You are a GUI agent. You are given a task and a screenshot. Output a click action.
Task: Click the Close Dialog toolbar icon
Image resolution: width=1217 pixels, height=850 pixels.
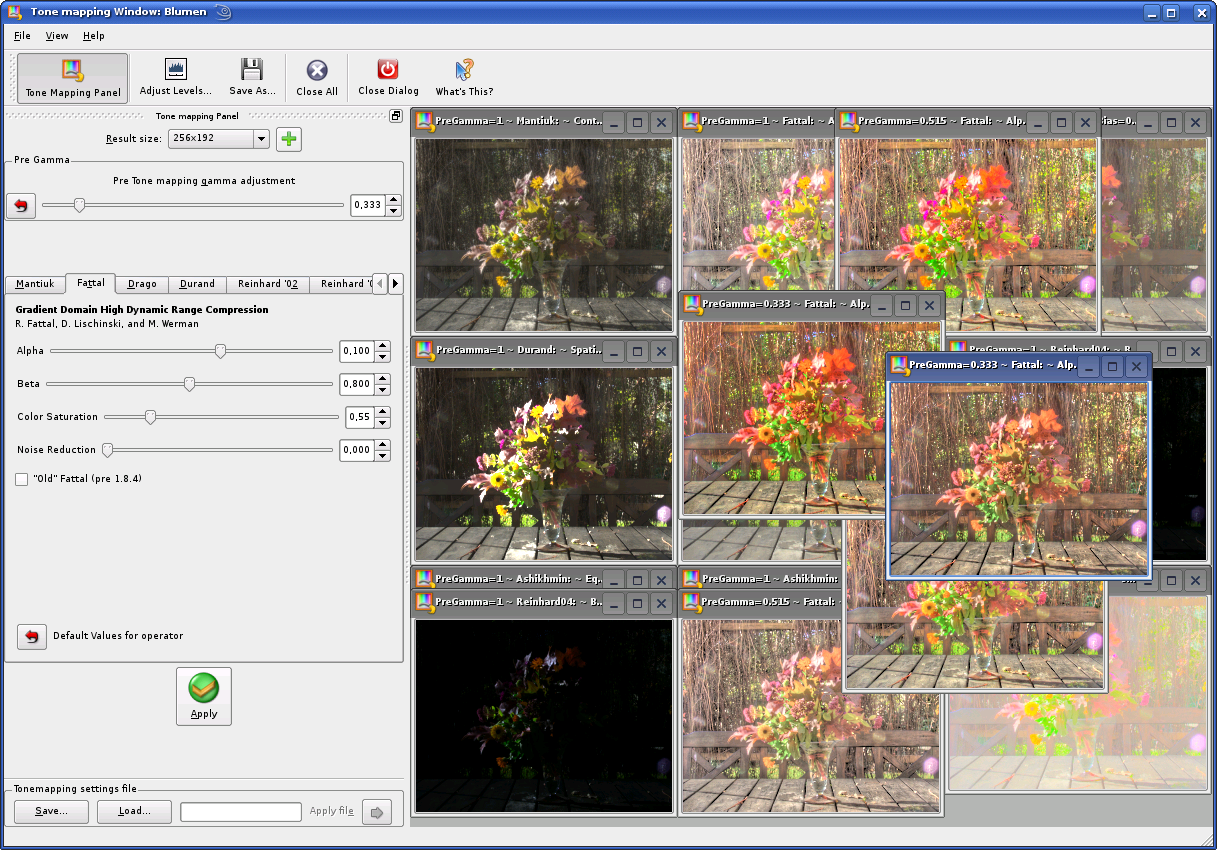point(388,77)
